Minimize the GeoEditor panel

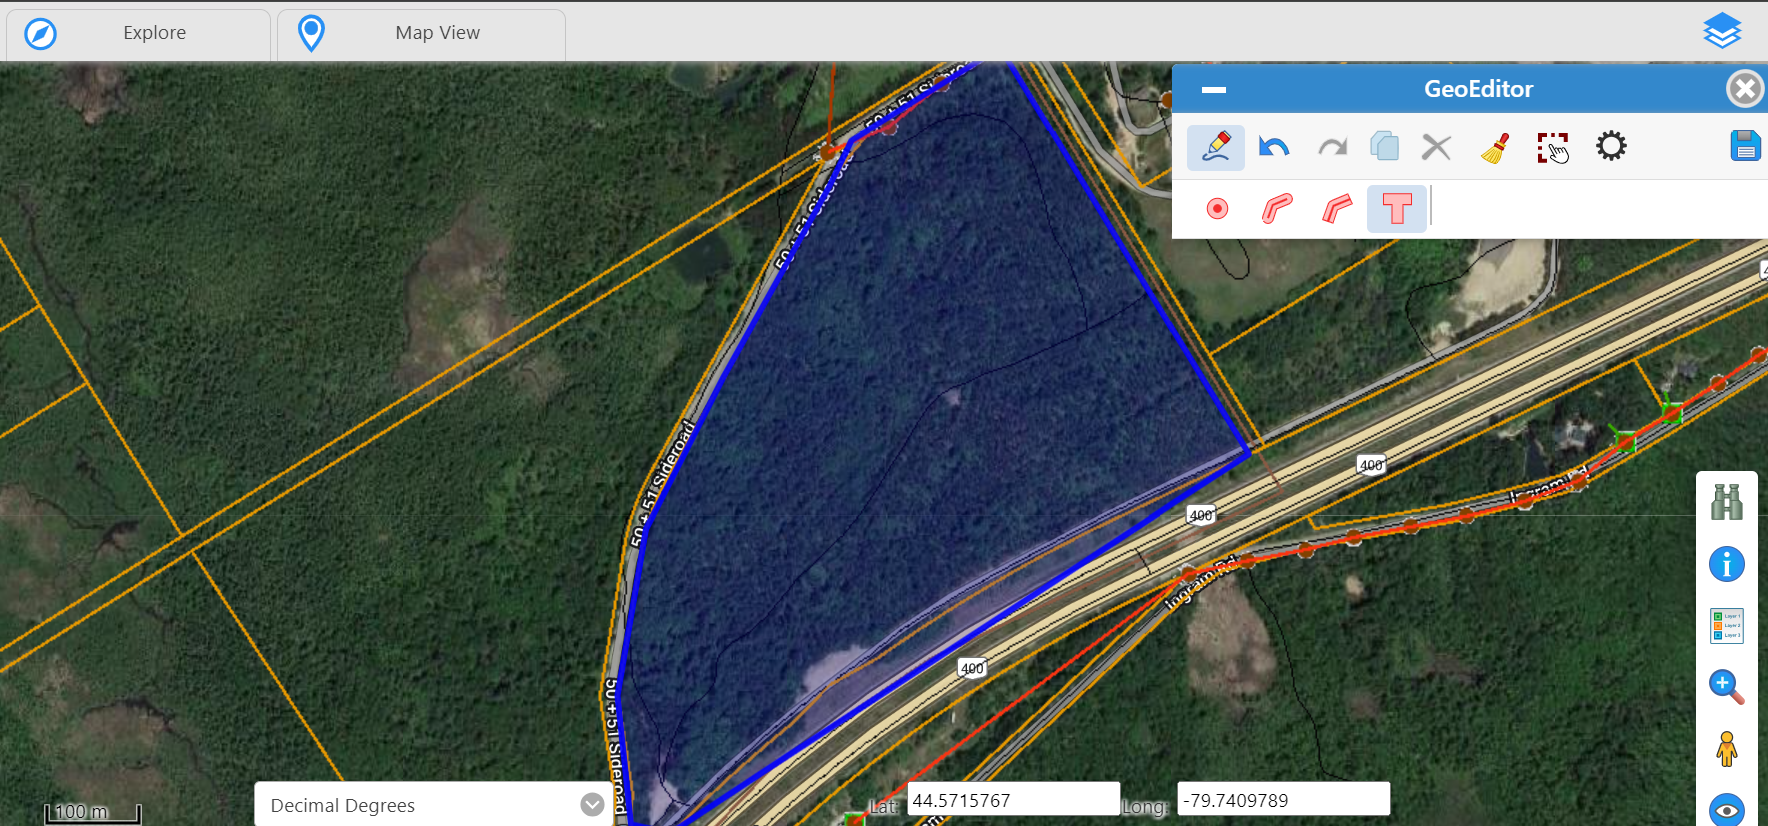pyautogui.click(x=1213, y=90)
